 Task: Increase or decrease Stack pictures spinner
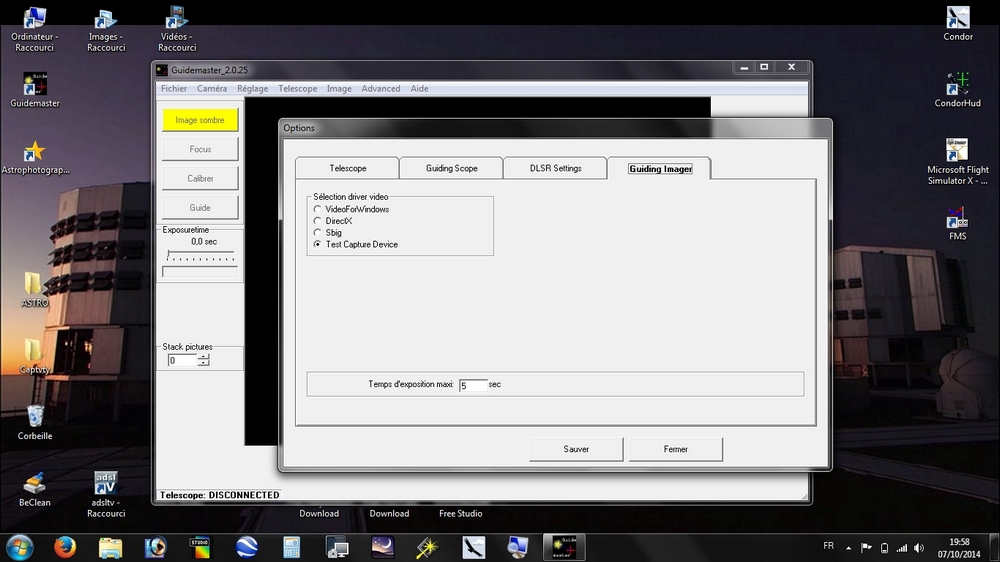203,360
